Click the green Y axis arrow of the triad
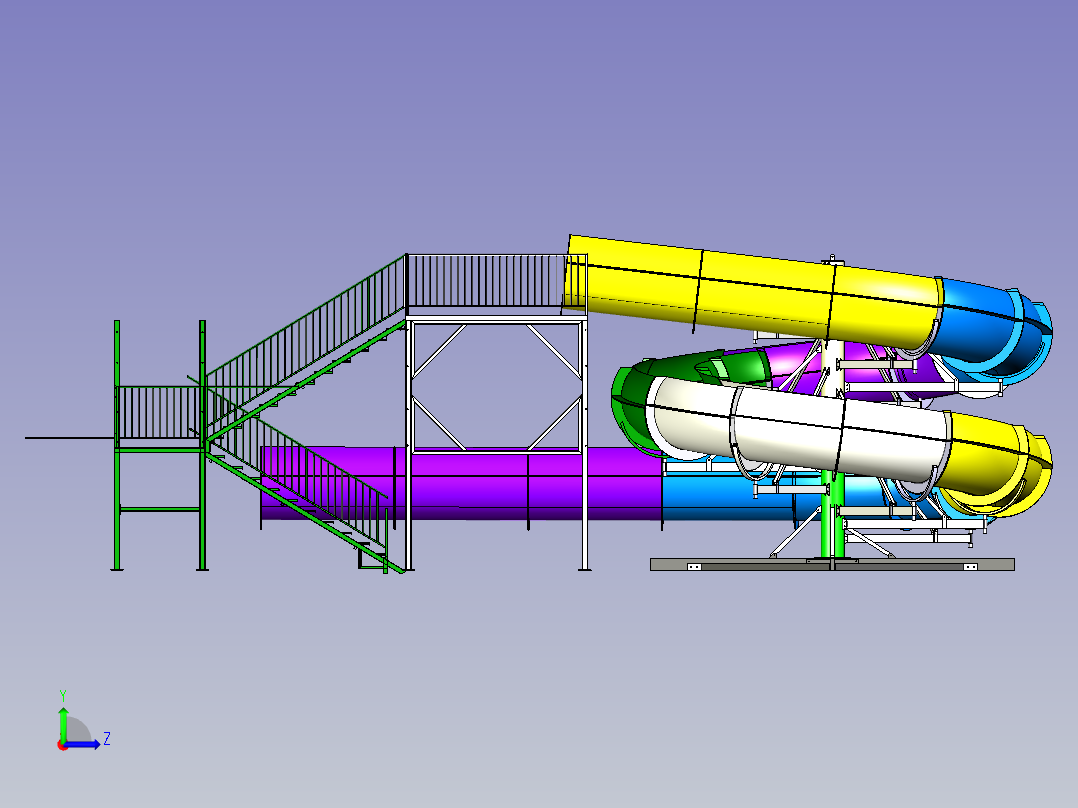The image size is (1078, 808). pyautogui.click(x=63, y=723)
